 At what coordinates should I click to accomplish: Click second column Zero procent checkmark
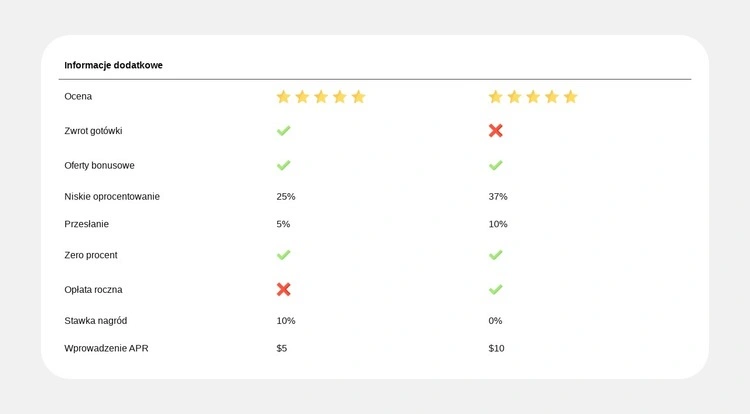496,255
